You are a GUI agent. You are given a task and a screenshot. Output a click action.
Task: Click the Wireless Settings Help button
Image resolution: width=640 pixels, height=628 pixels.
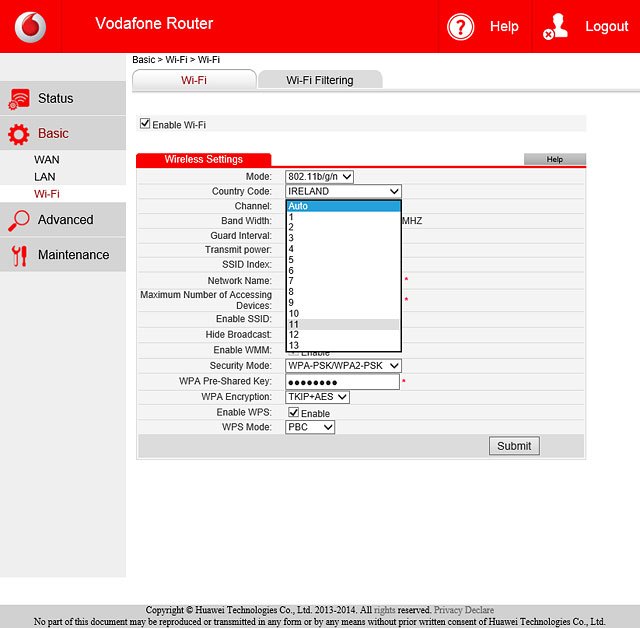pyautogui.click(x=555, y=159)
